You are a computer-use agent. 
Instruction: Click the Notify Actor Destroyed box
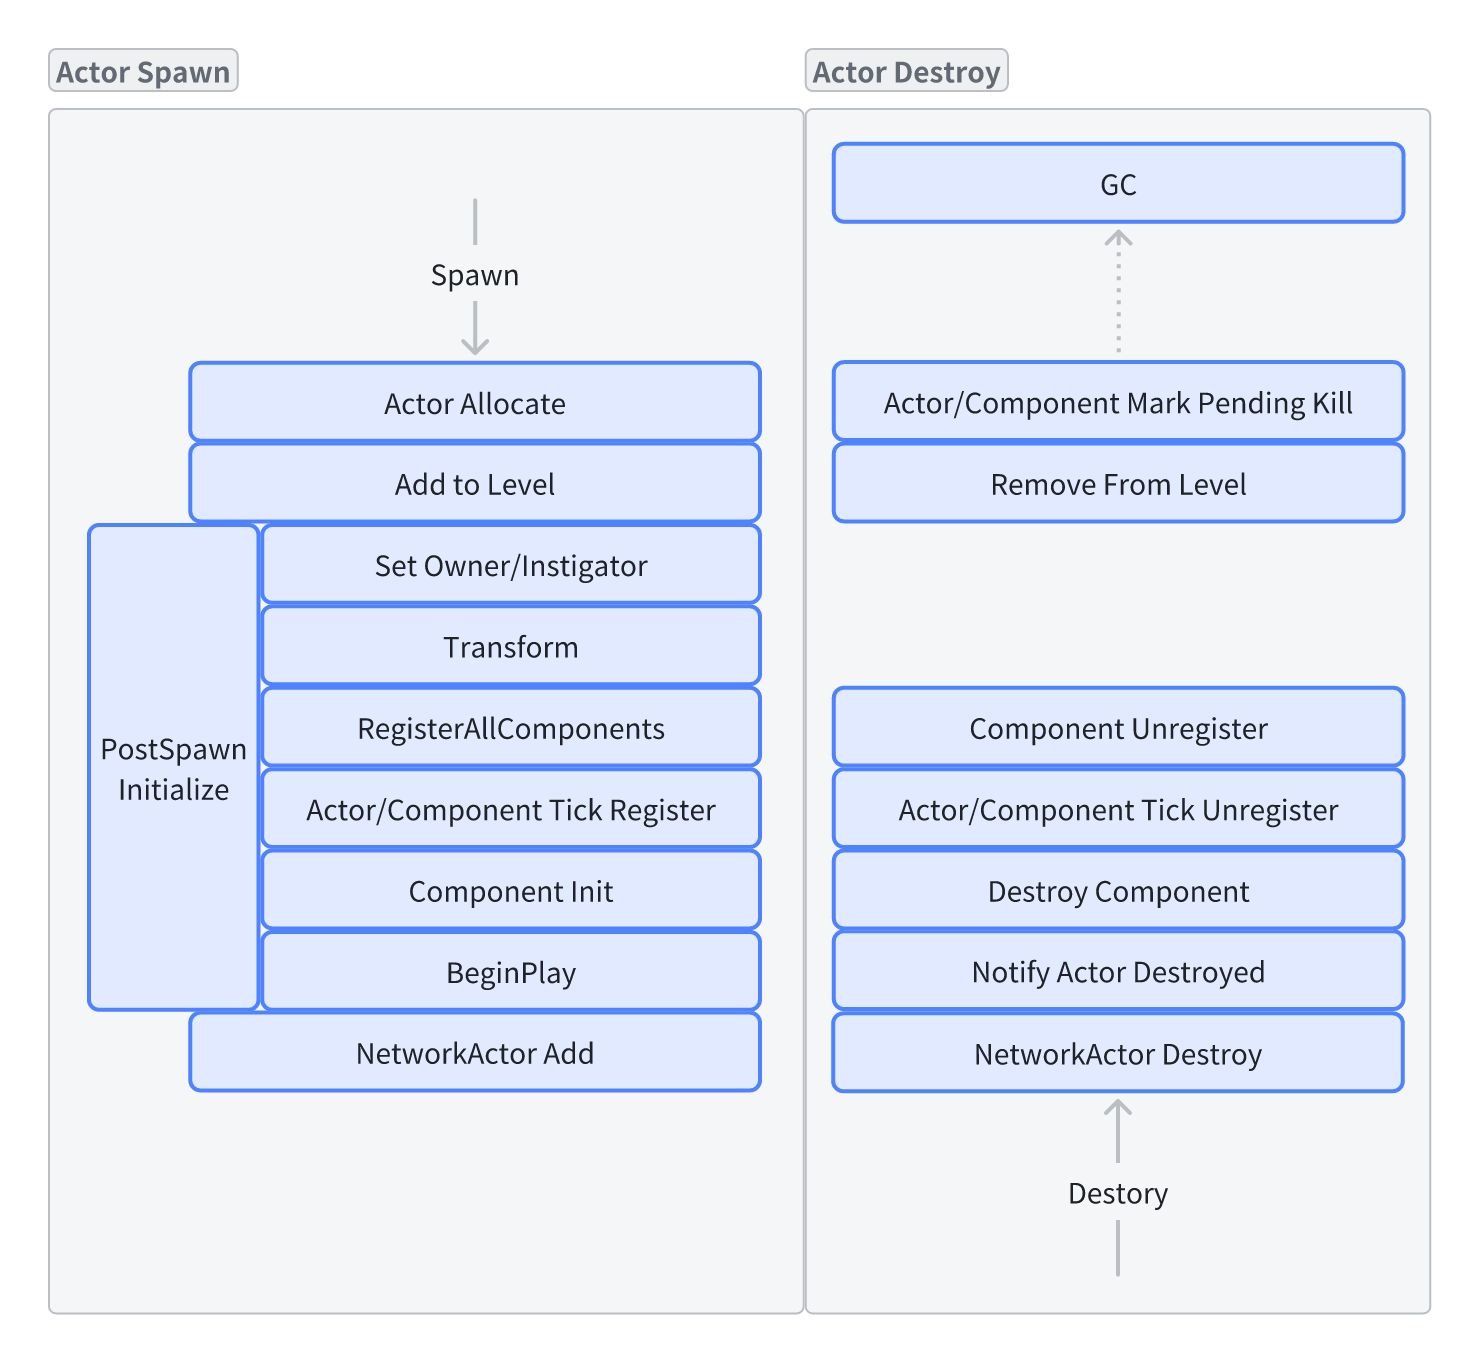coord(1118,971)
